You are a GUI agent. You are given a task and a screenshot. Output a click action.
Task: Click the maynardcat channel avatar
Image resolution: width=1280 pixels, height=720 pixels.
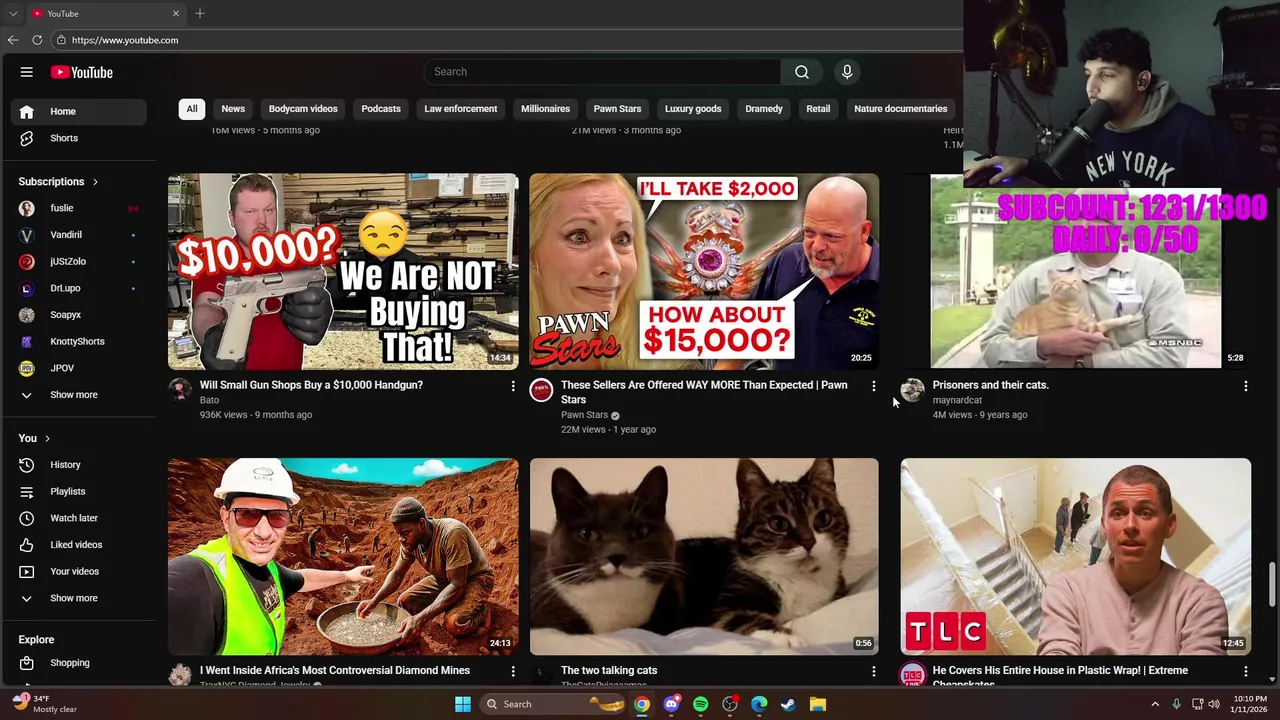pos(912,390)
